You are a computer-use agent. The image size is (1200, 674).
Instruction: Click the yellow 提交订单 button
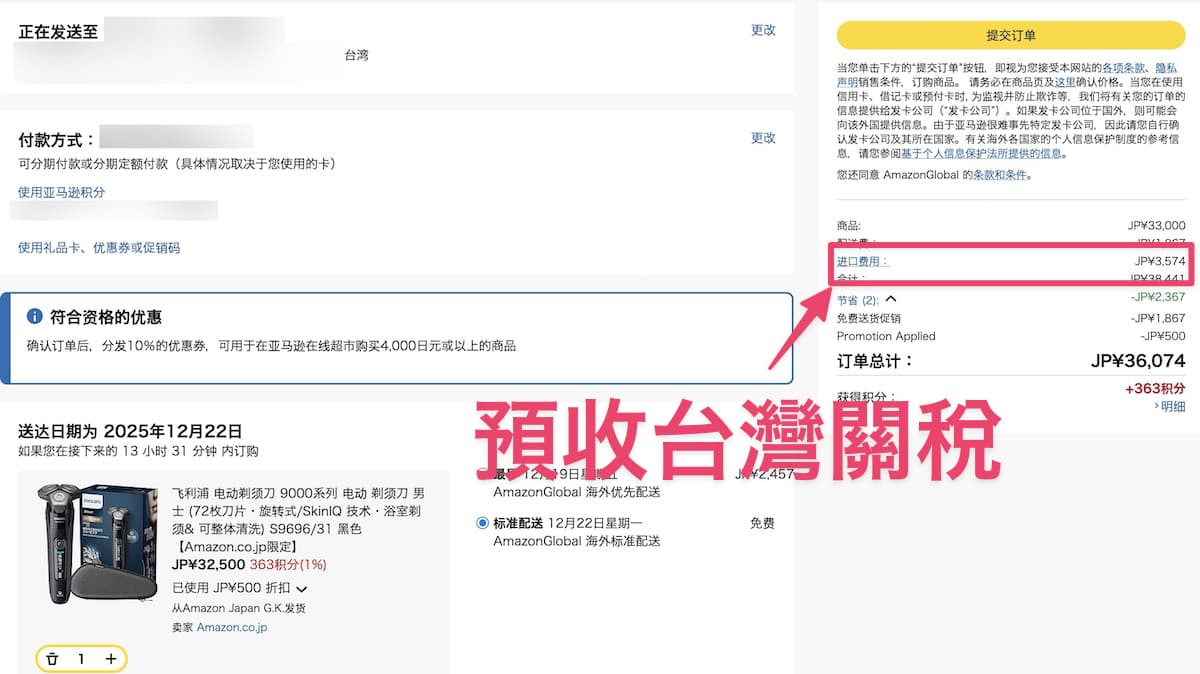click(1011, 35)
